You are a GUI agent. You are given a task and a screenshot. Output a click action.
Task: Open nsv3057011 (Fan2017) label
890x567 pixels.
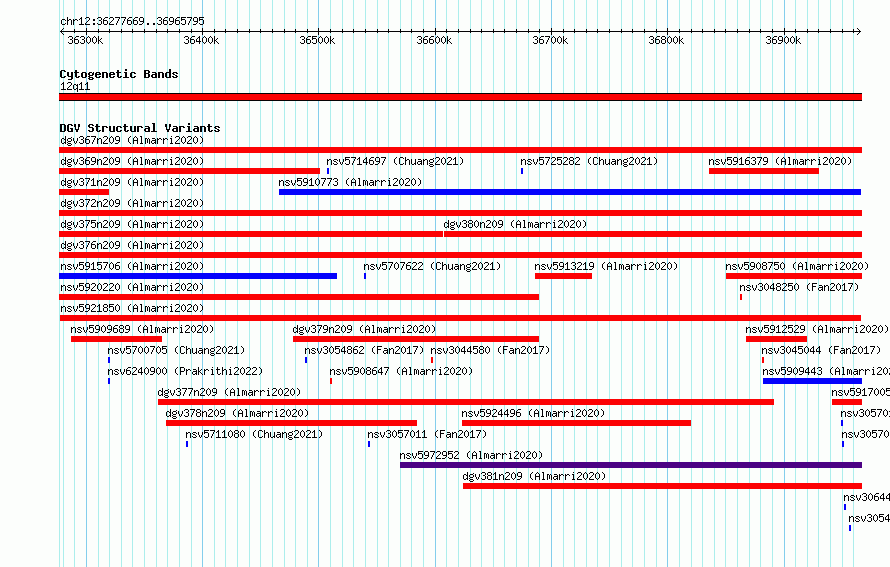click(427, 434)
